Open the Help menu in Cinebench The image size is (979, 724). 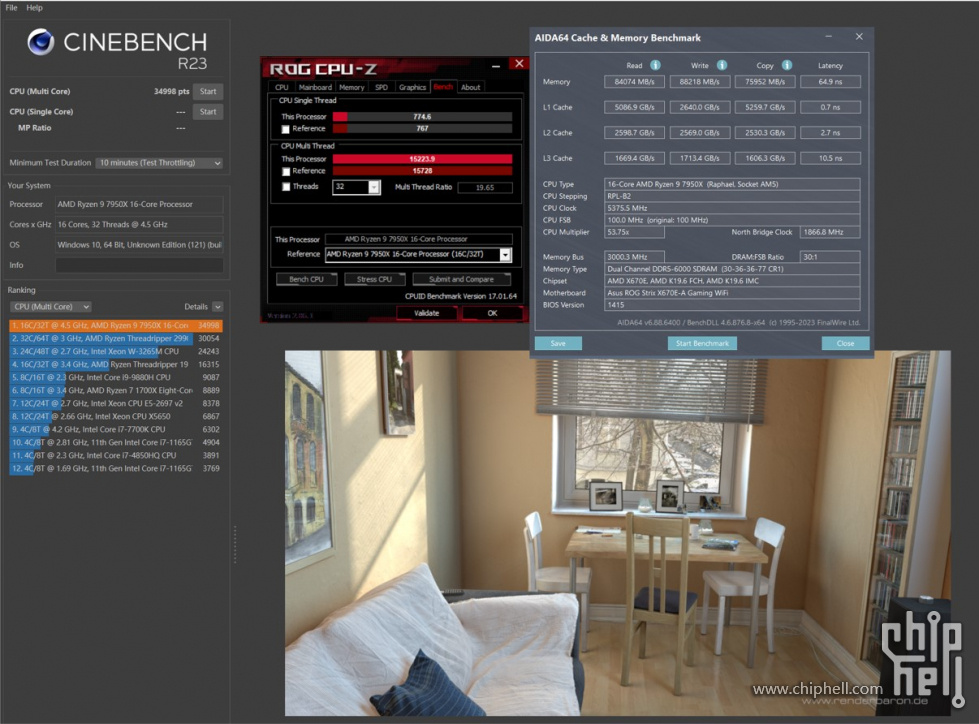click(34, 7)
